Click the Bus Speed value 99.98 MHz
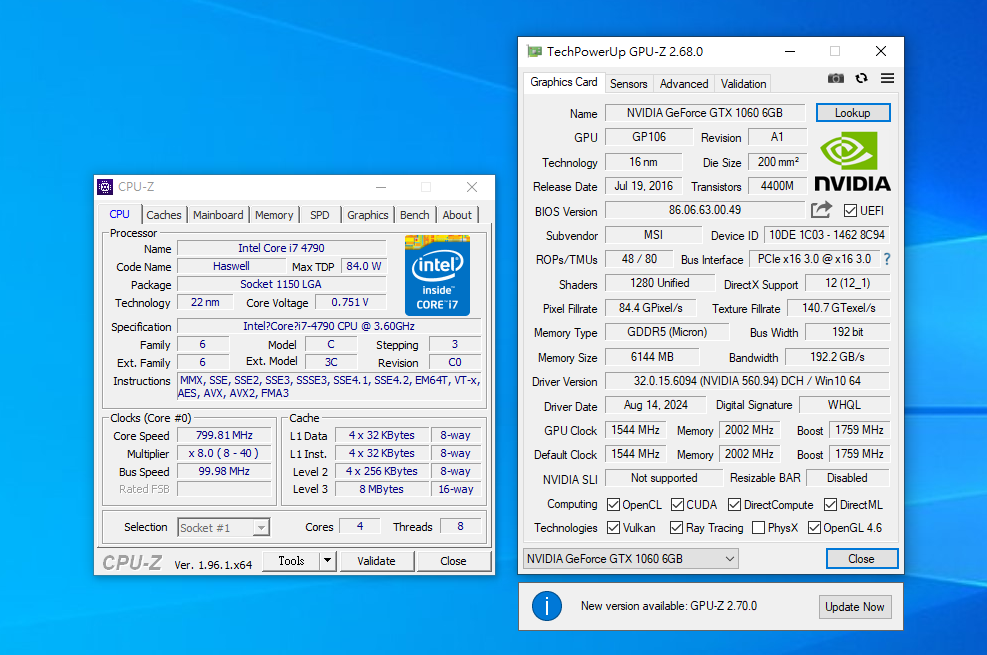This screenshot has width=987, height=655. point(224,471)
